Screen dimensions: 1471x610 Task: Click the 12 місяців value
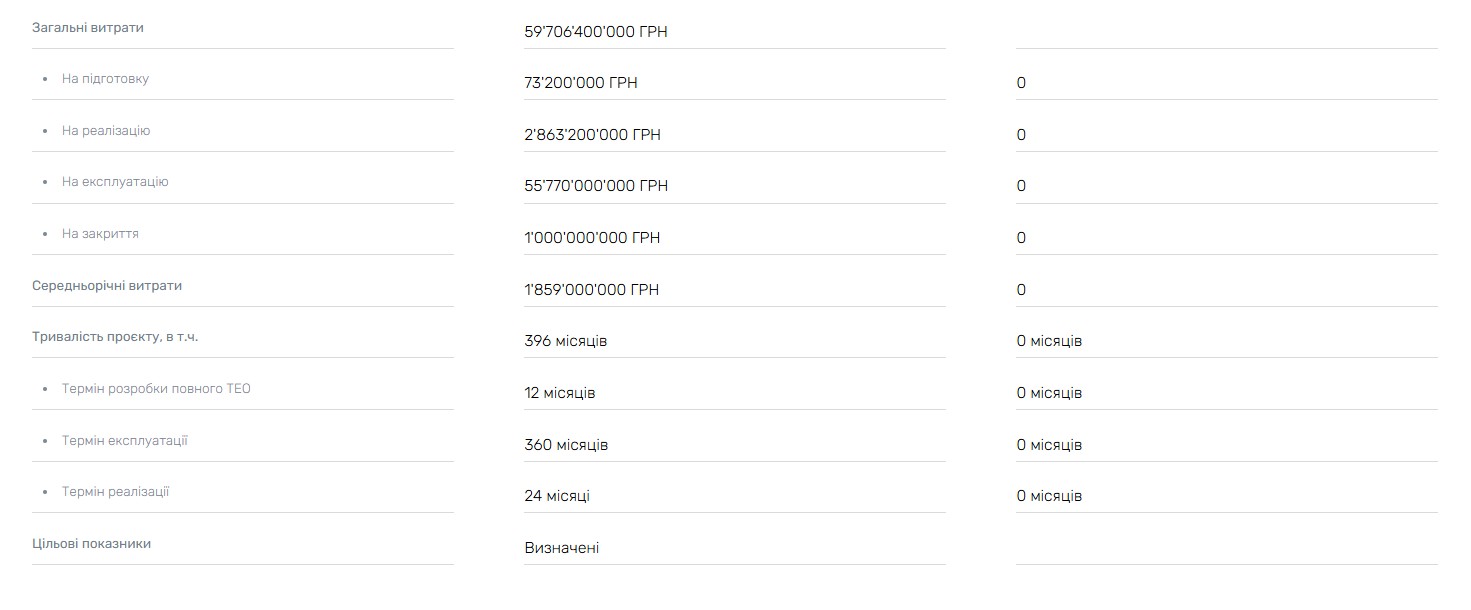click(x=560, y=393)
